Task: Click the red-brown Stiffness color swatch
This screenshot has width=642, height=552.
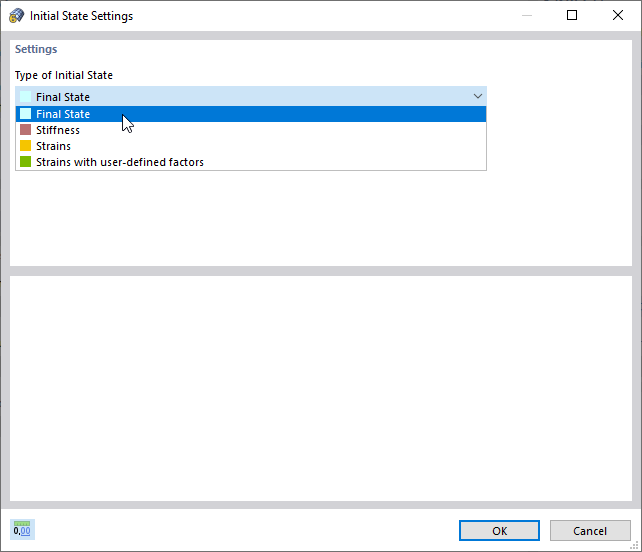Action: [x=26, y=130]
